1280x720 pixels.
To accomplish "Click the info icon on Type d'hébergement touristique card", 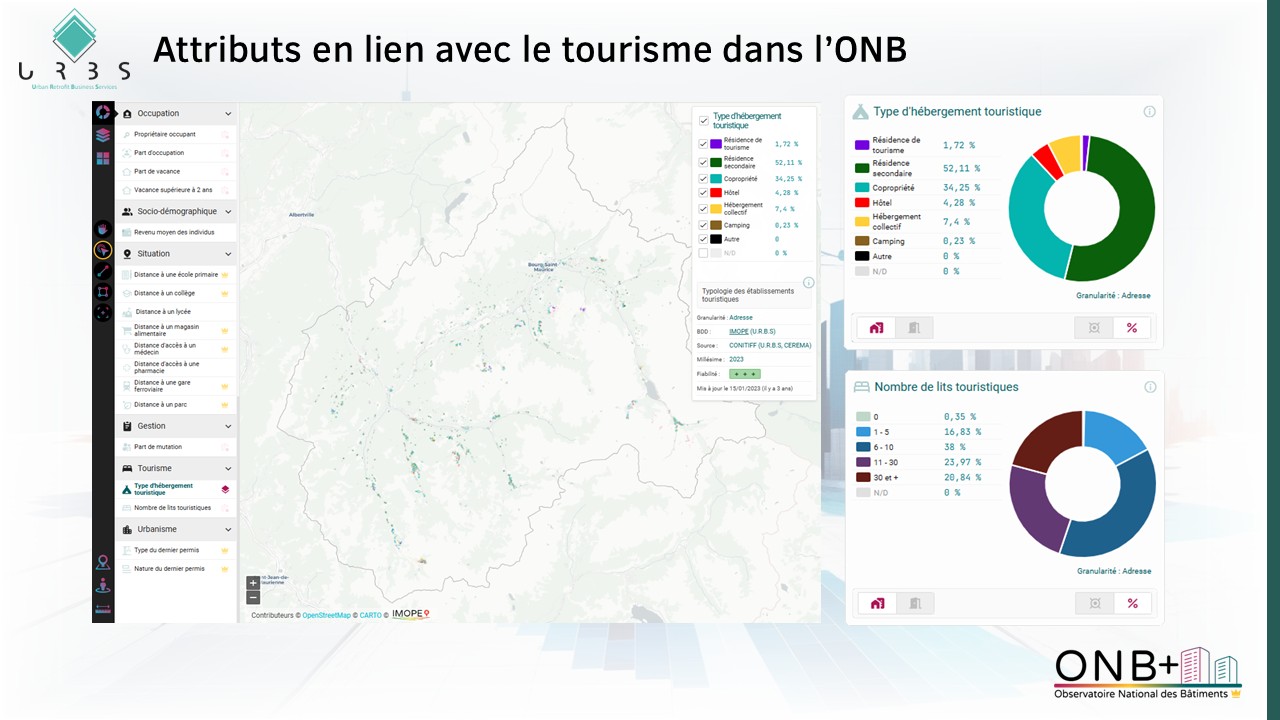I will click(x=1150, y=112).
